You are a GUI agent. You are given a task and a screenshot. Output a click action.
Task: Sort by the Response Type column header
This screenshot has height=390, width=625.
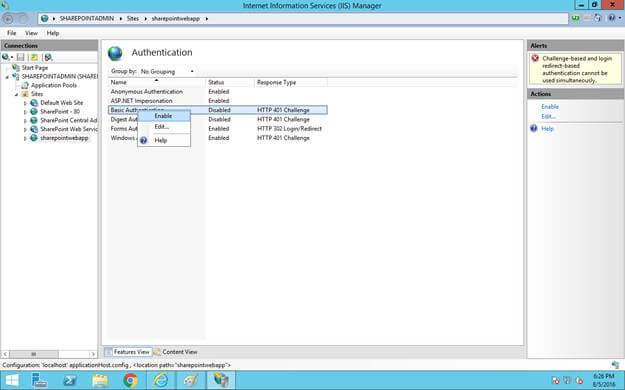click(291, 83)
